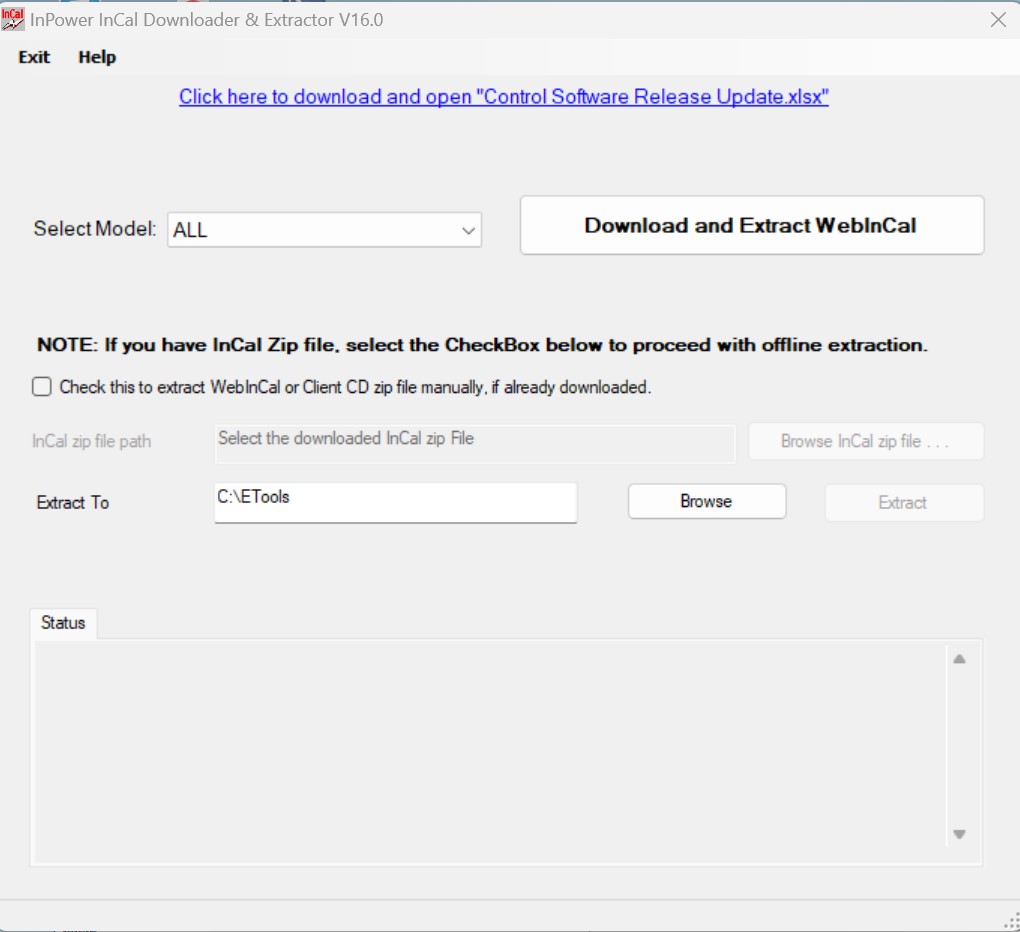Click Browse InCal zip file button
The image size is (1020, 932).
[x=866, y=441]
